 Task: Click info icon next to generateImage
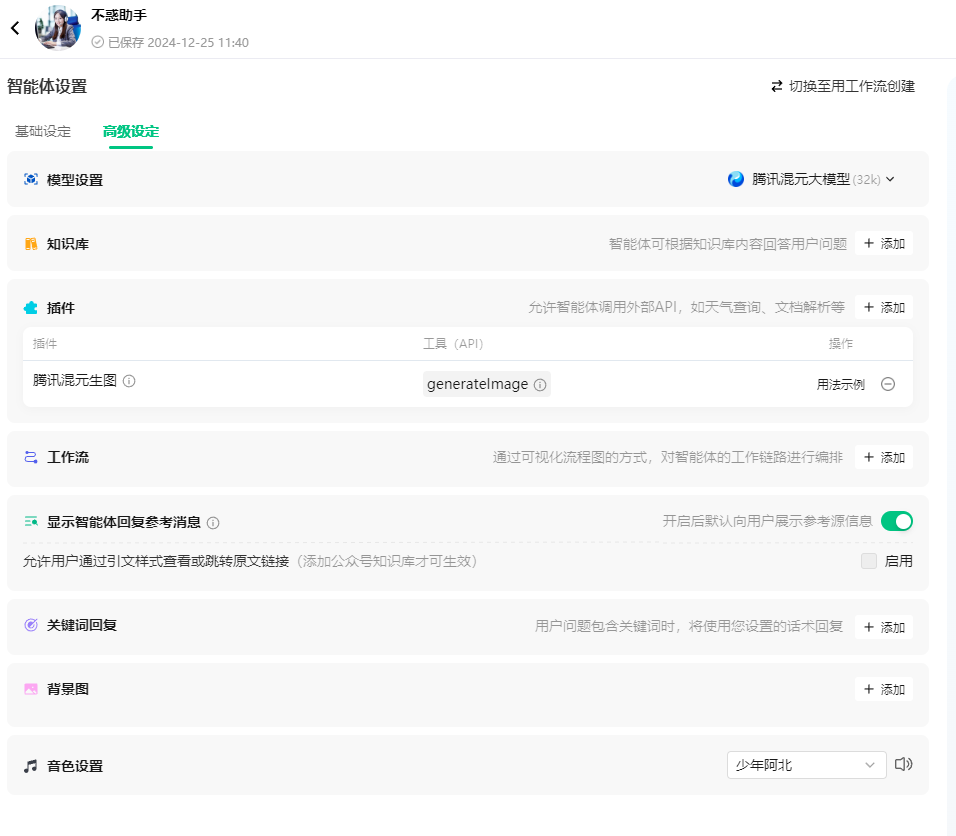pyautogui.click(x=540, y=385)
